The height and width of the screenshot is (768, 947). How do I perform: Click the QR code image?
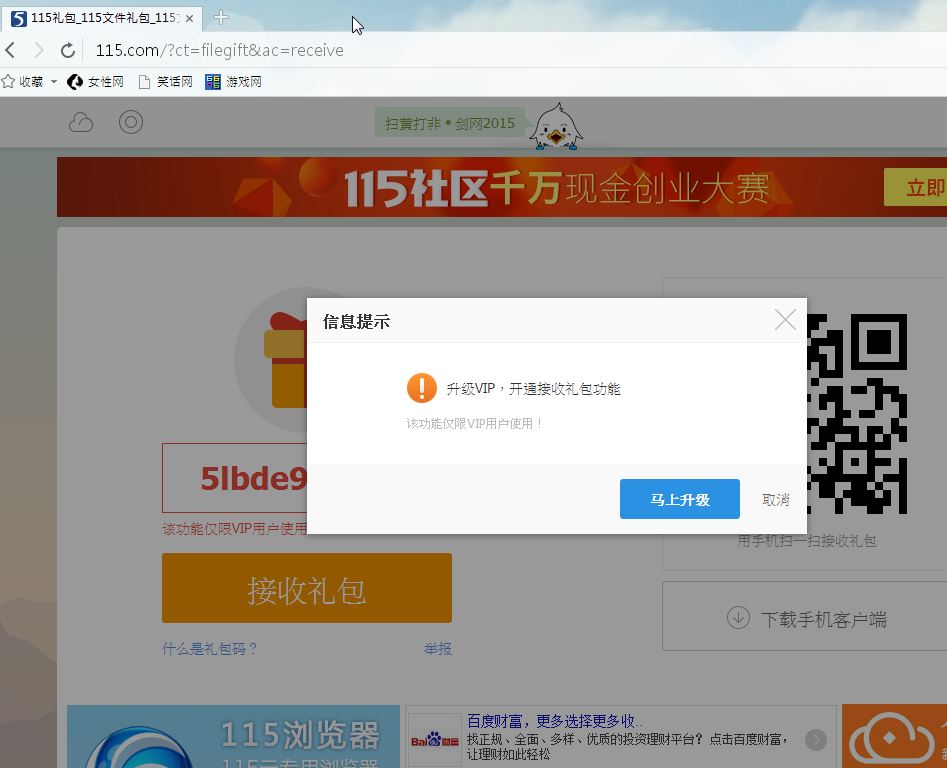pos(857,414)
